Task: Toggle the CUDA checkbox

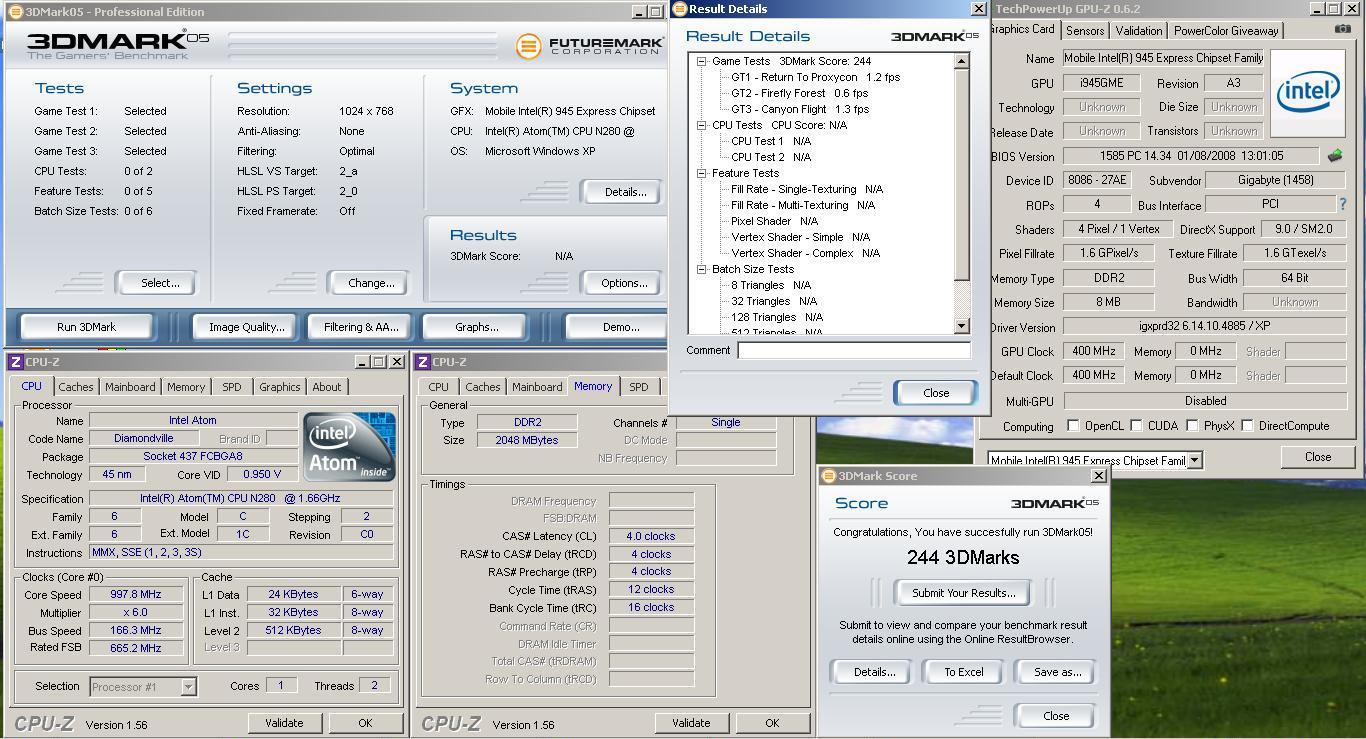Action: click(x=1137, y=426)
